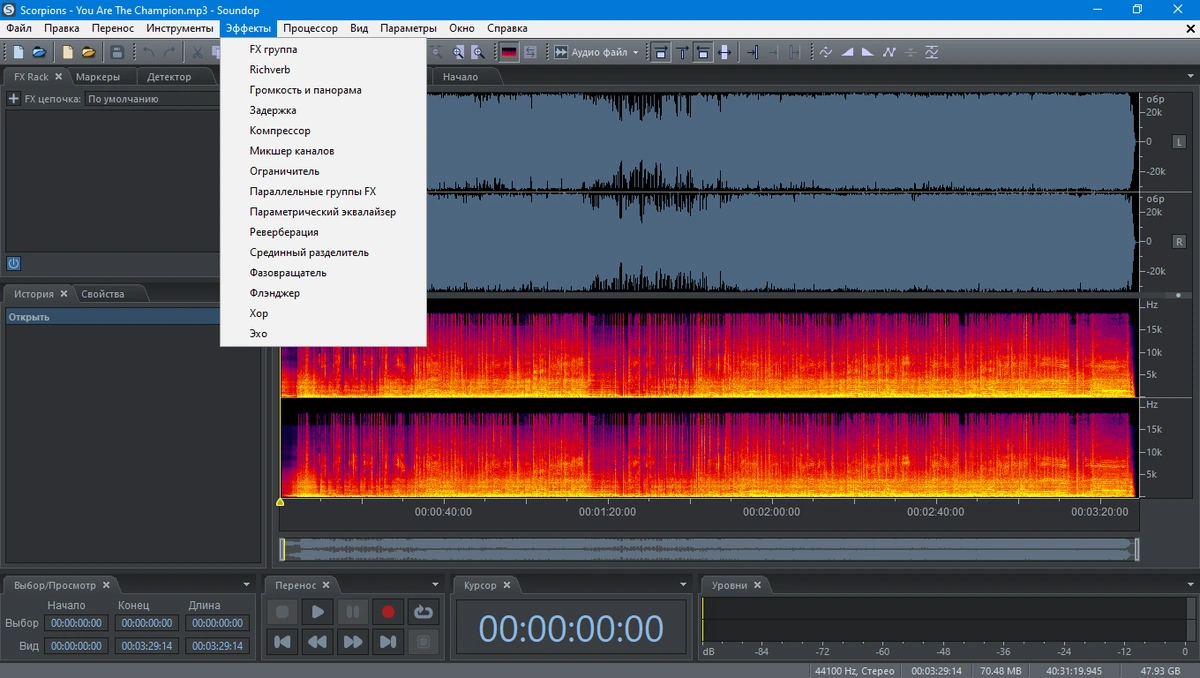Open the Файл menu
Image resolution: width=1200 pixels, height=678 pixels.
pos(18,28)
